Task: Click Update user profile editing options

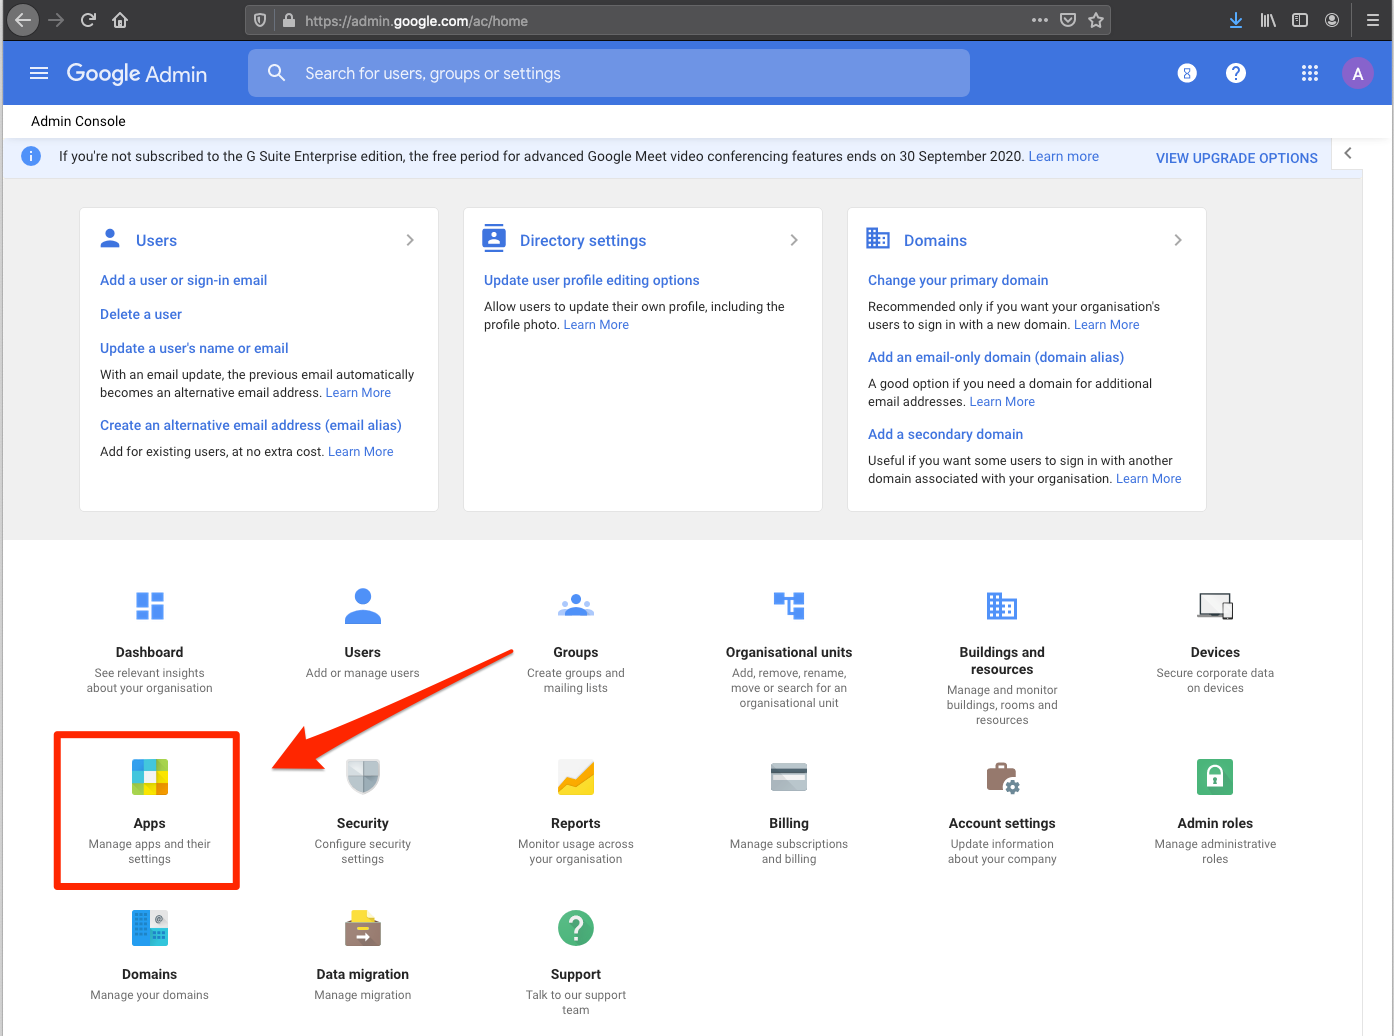Action: (x=592, y=280)
